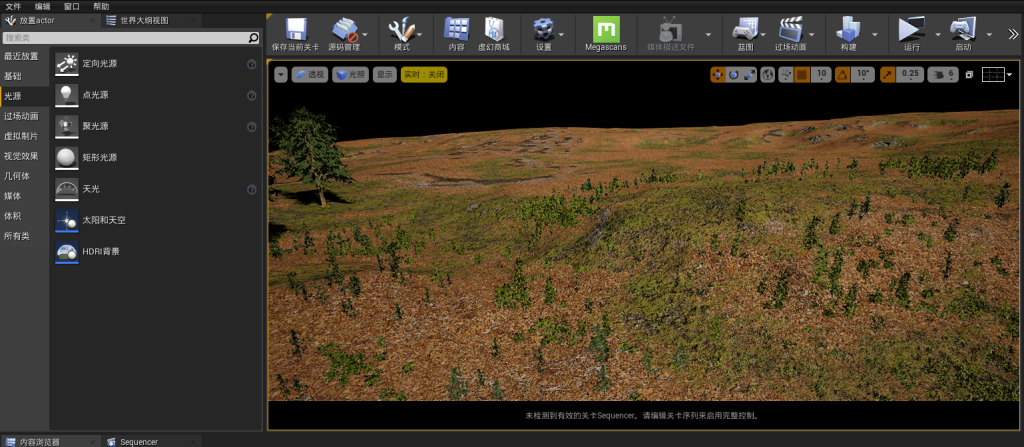Click the Realtime Off (实时：关闭) button
The height and width of the screenshot is (447, 1024).
click(423, 74)
